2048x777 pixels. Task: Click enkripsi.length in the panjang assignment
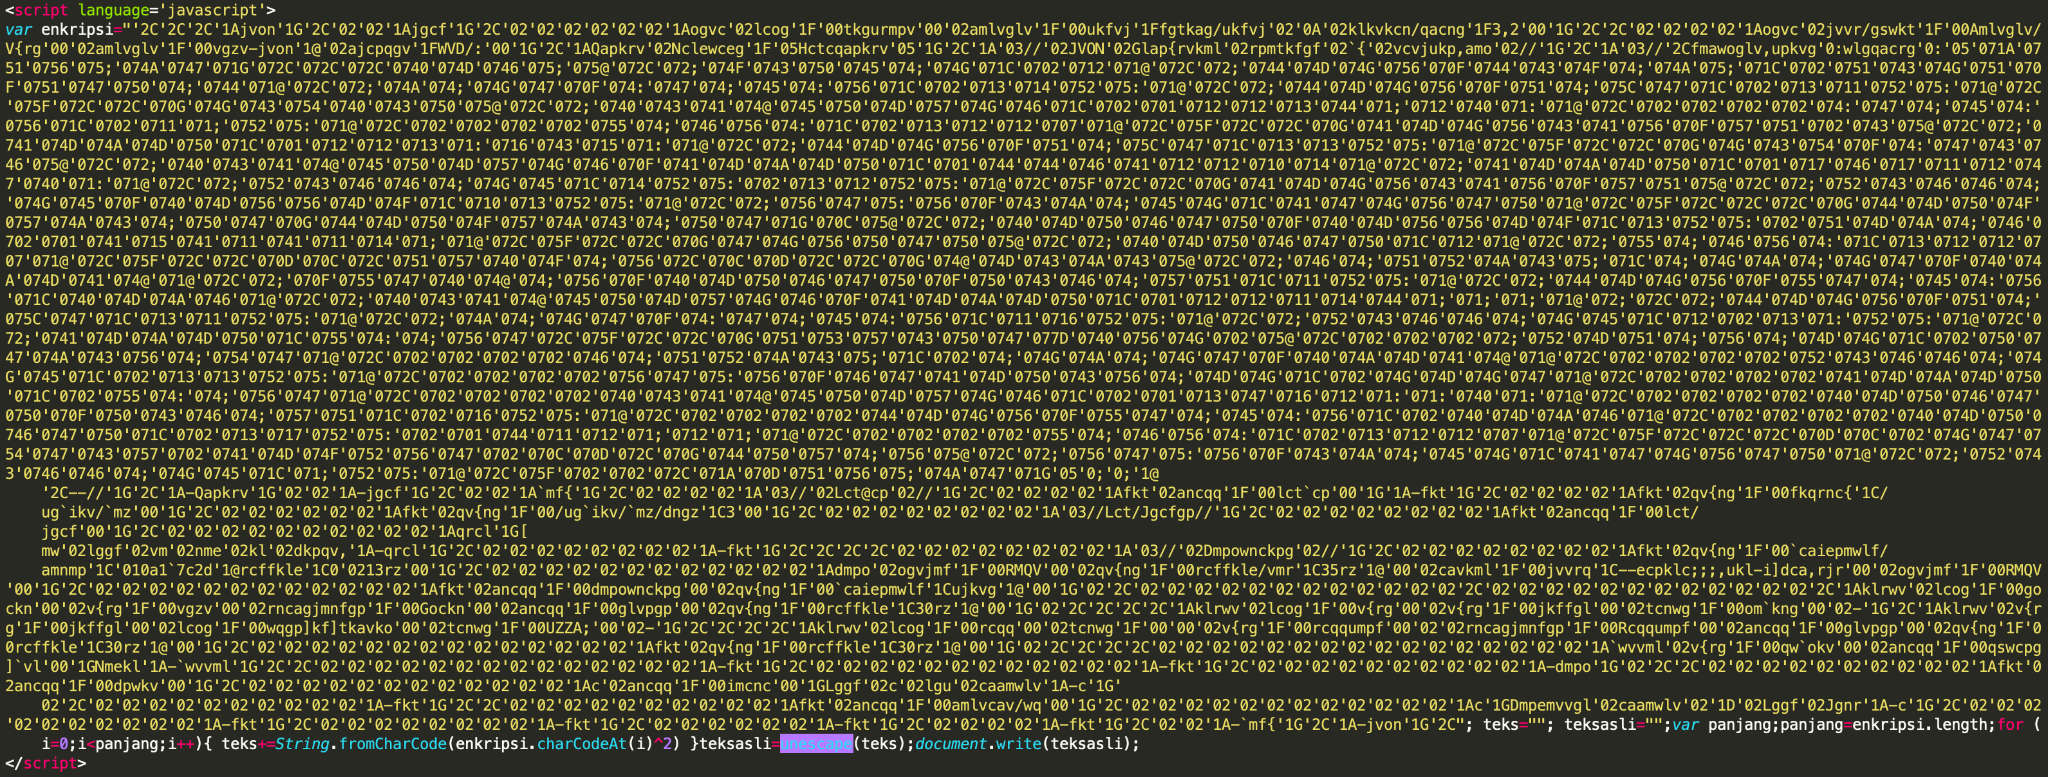(1919, 725)
